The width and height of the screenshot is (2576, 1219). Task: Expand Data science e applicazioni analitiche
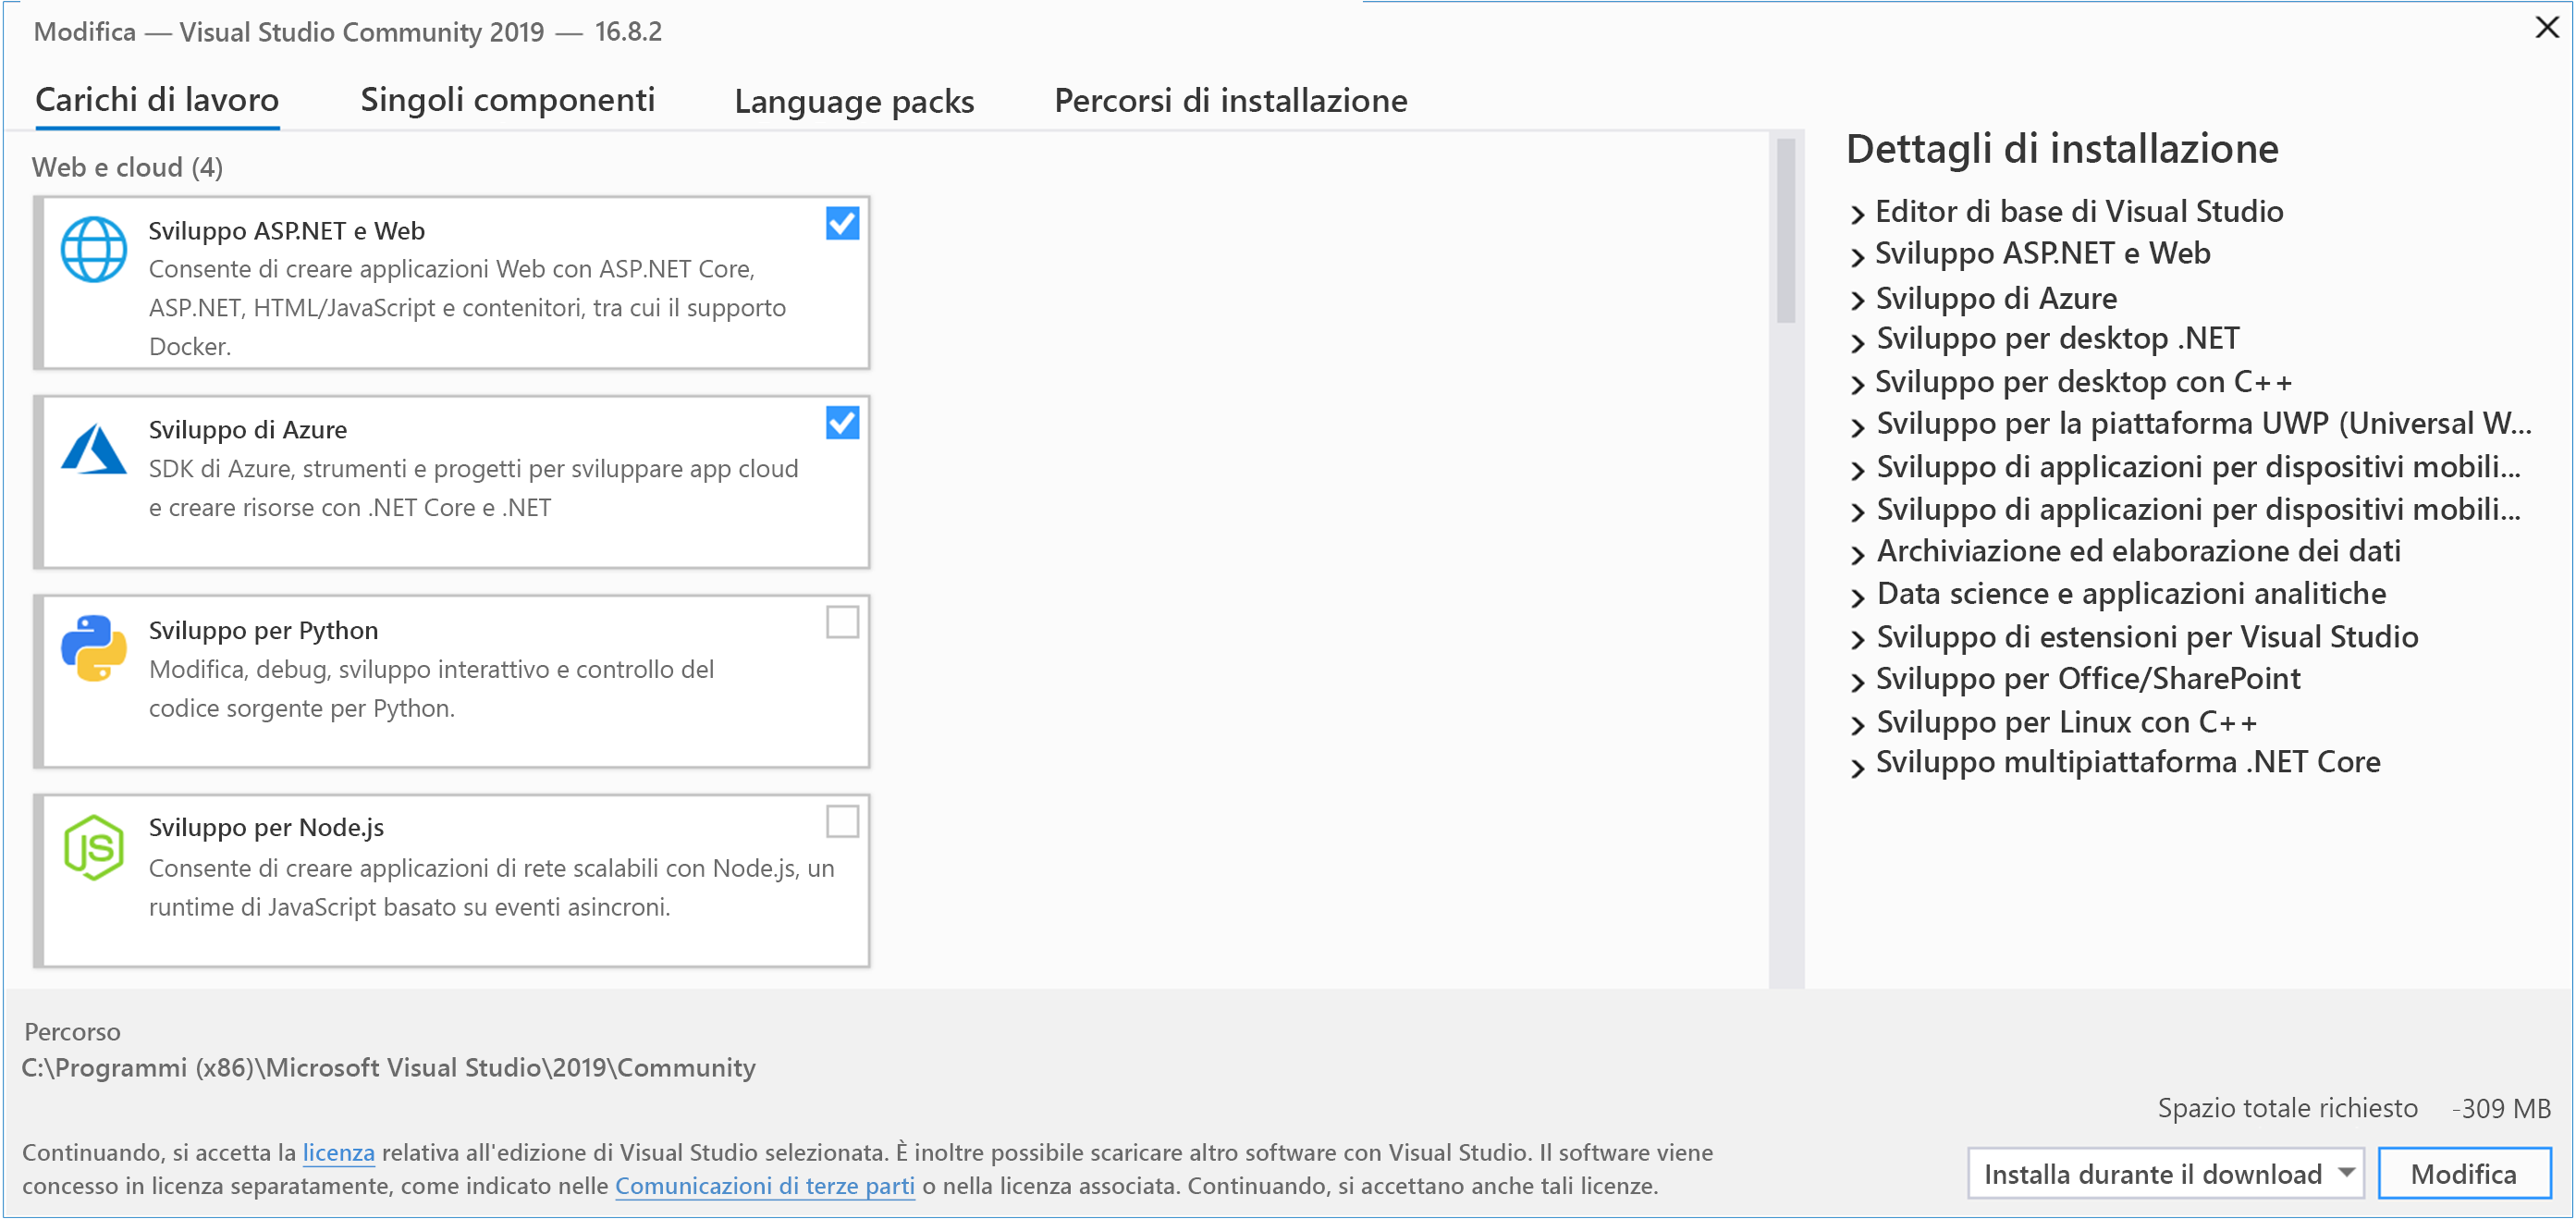pyautogui.click(x=1857, y=597)
